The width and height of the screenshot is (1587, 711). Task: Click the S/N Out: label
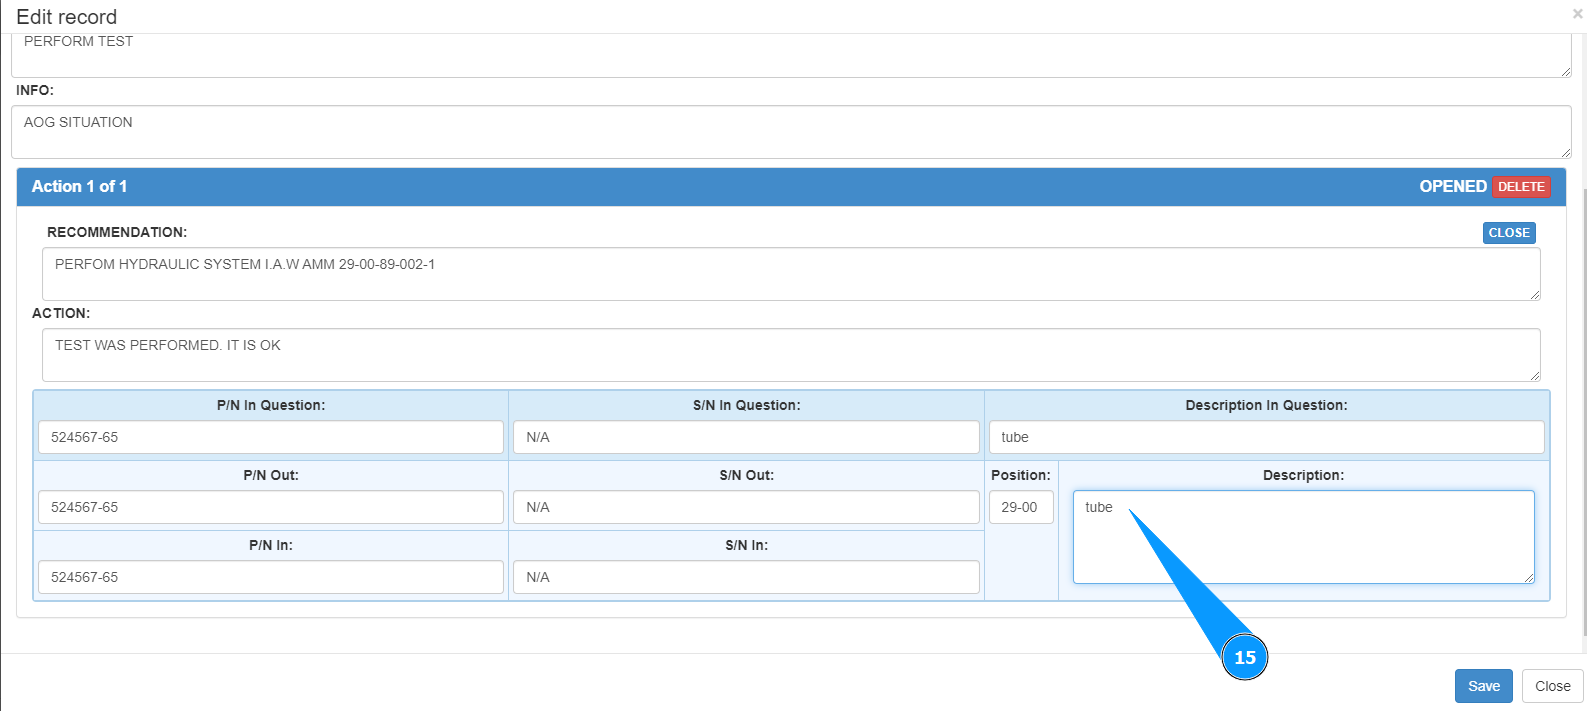click(x=746, y=475)
